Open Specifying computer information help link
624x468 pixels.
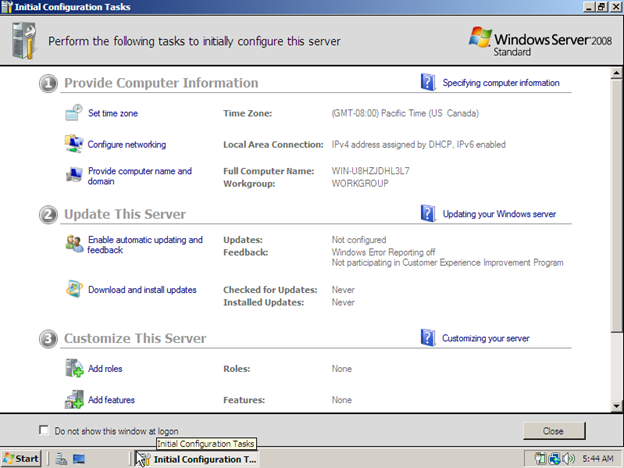[501, 82]
